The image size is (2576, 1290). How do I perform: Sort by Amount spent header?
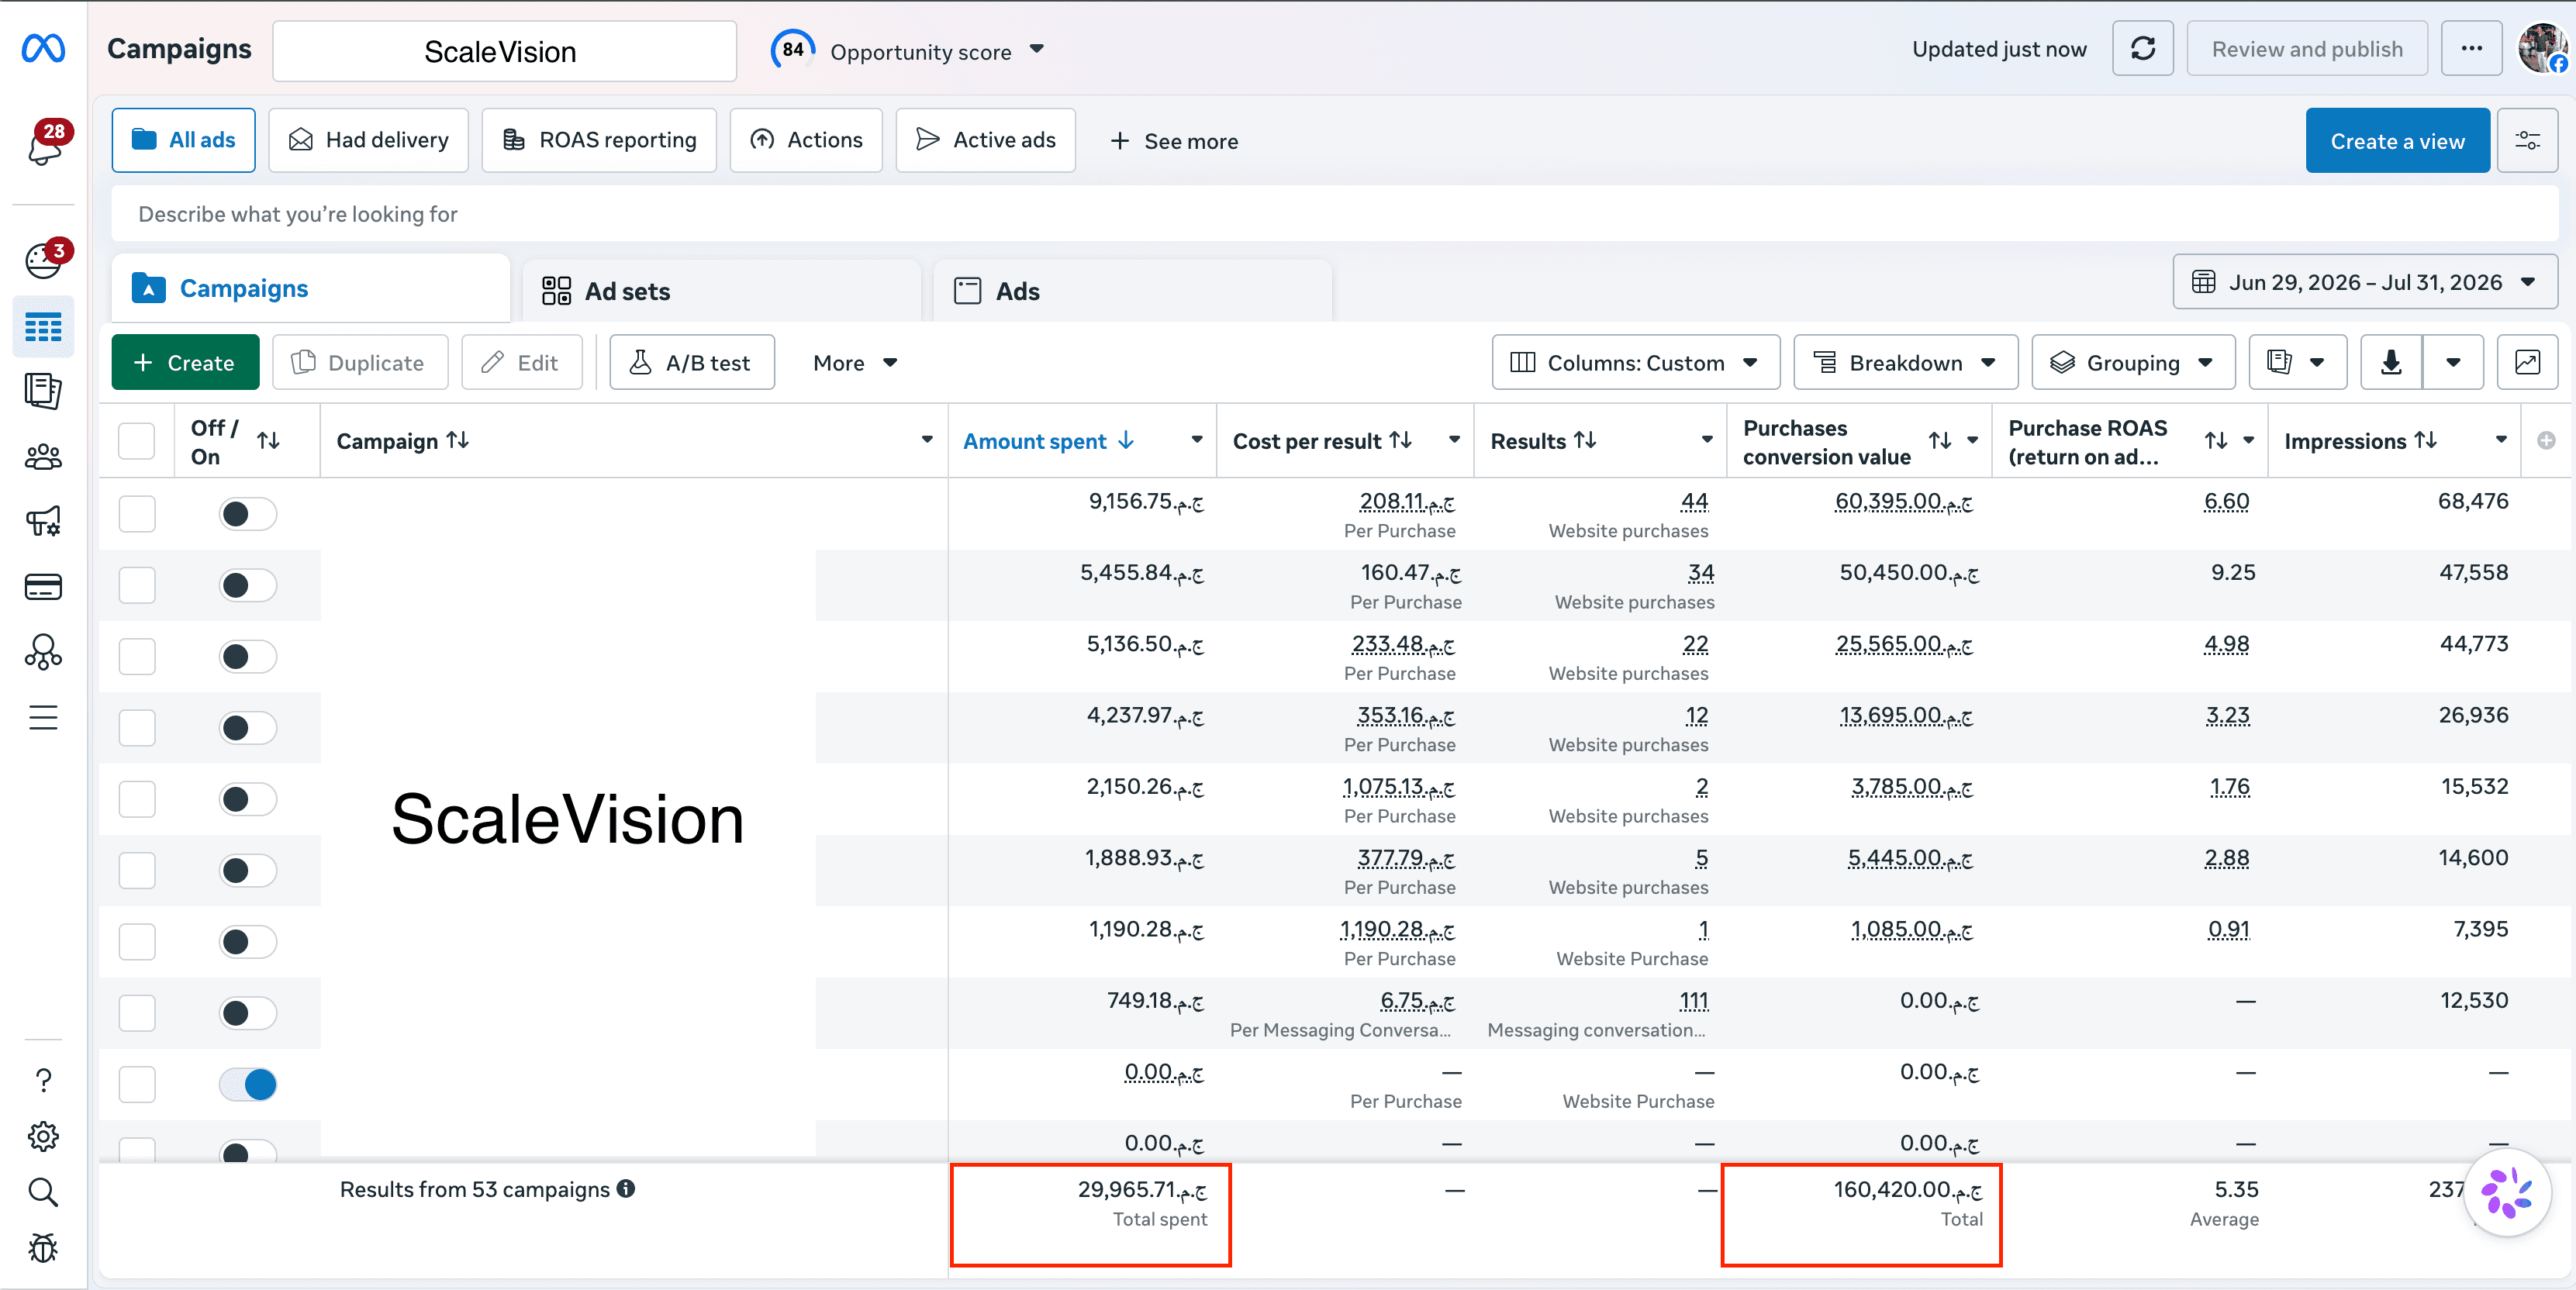[1035, 441]
